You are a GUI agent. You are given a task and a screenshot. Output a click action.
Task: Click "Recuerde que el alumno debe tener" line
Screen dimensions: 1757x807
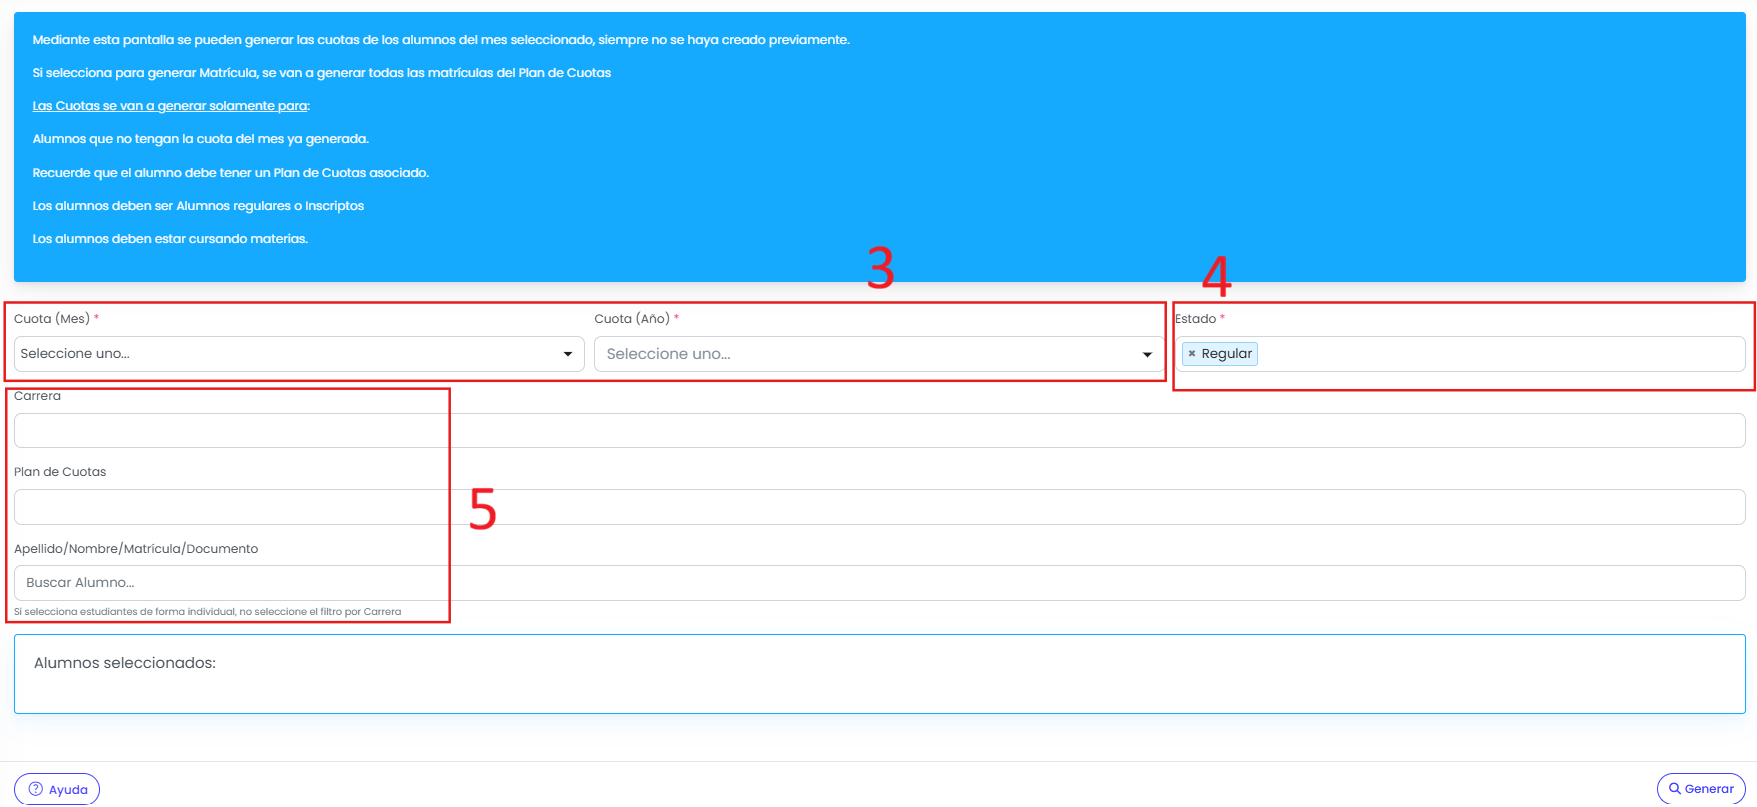click(231, 173)
